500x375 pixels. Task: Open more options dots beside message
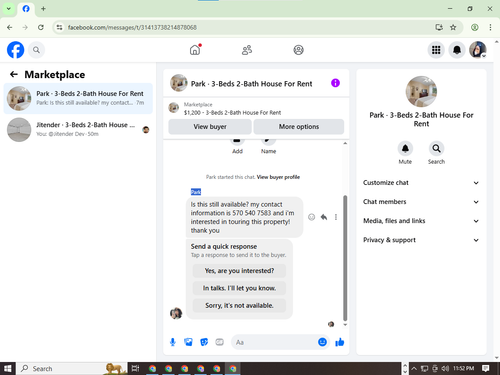336,217
